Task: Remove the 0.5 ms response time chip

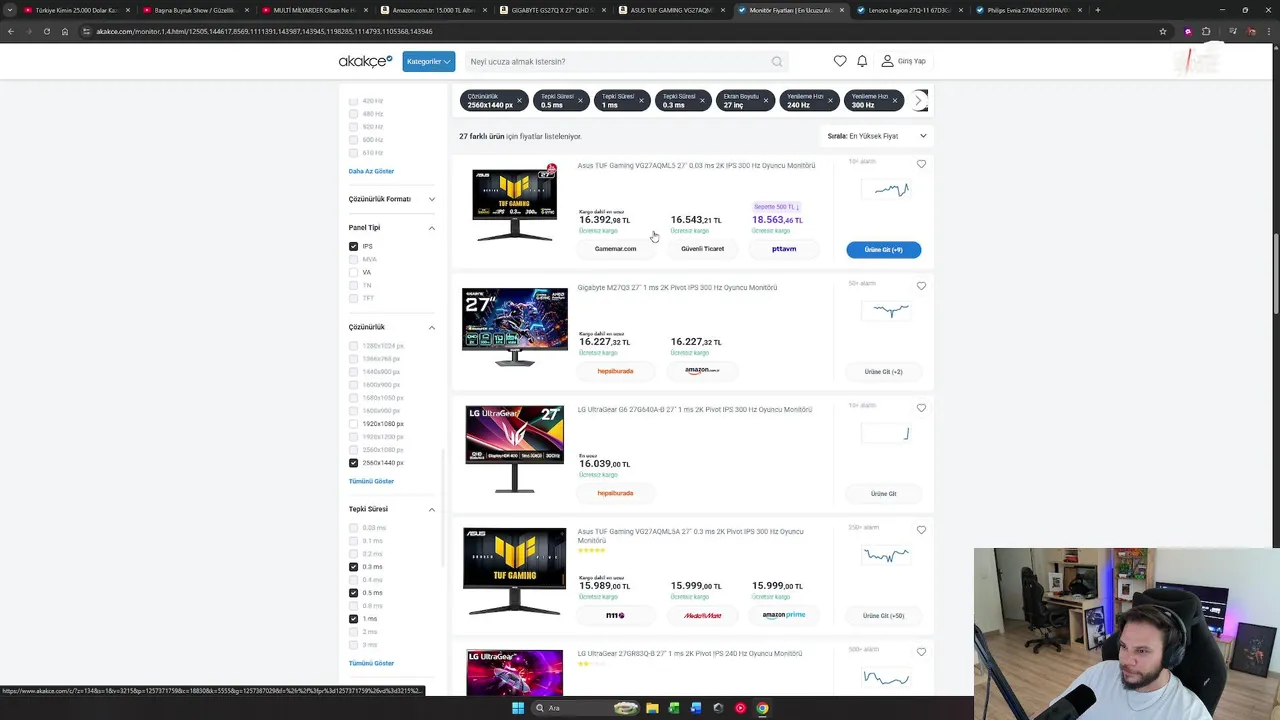Action: [x=580, y=100]
